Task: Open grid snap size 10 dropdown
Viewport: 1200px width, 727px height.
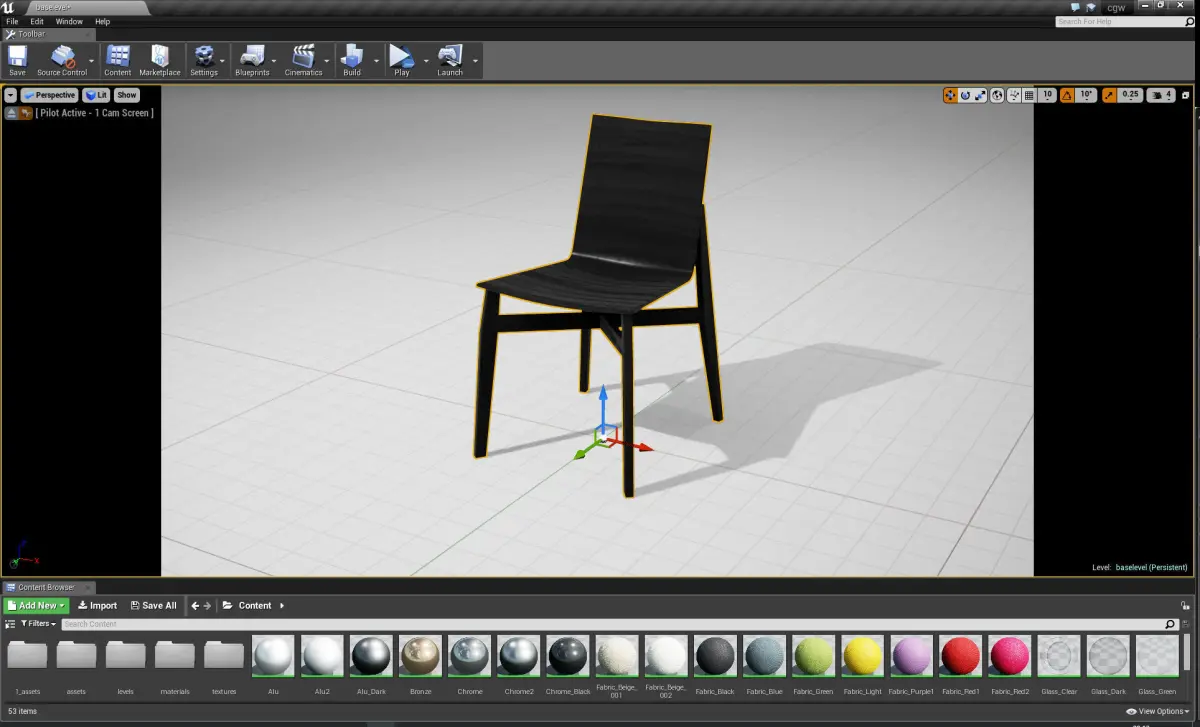Action: point(1047,95)
